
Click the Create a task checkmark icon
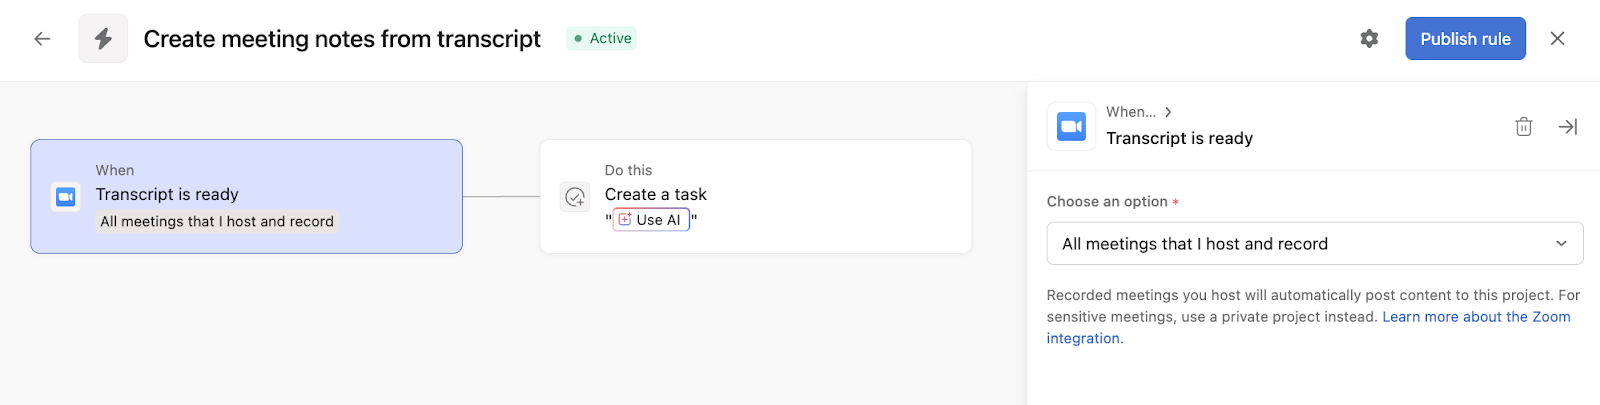(575, 197)
